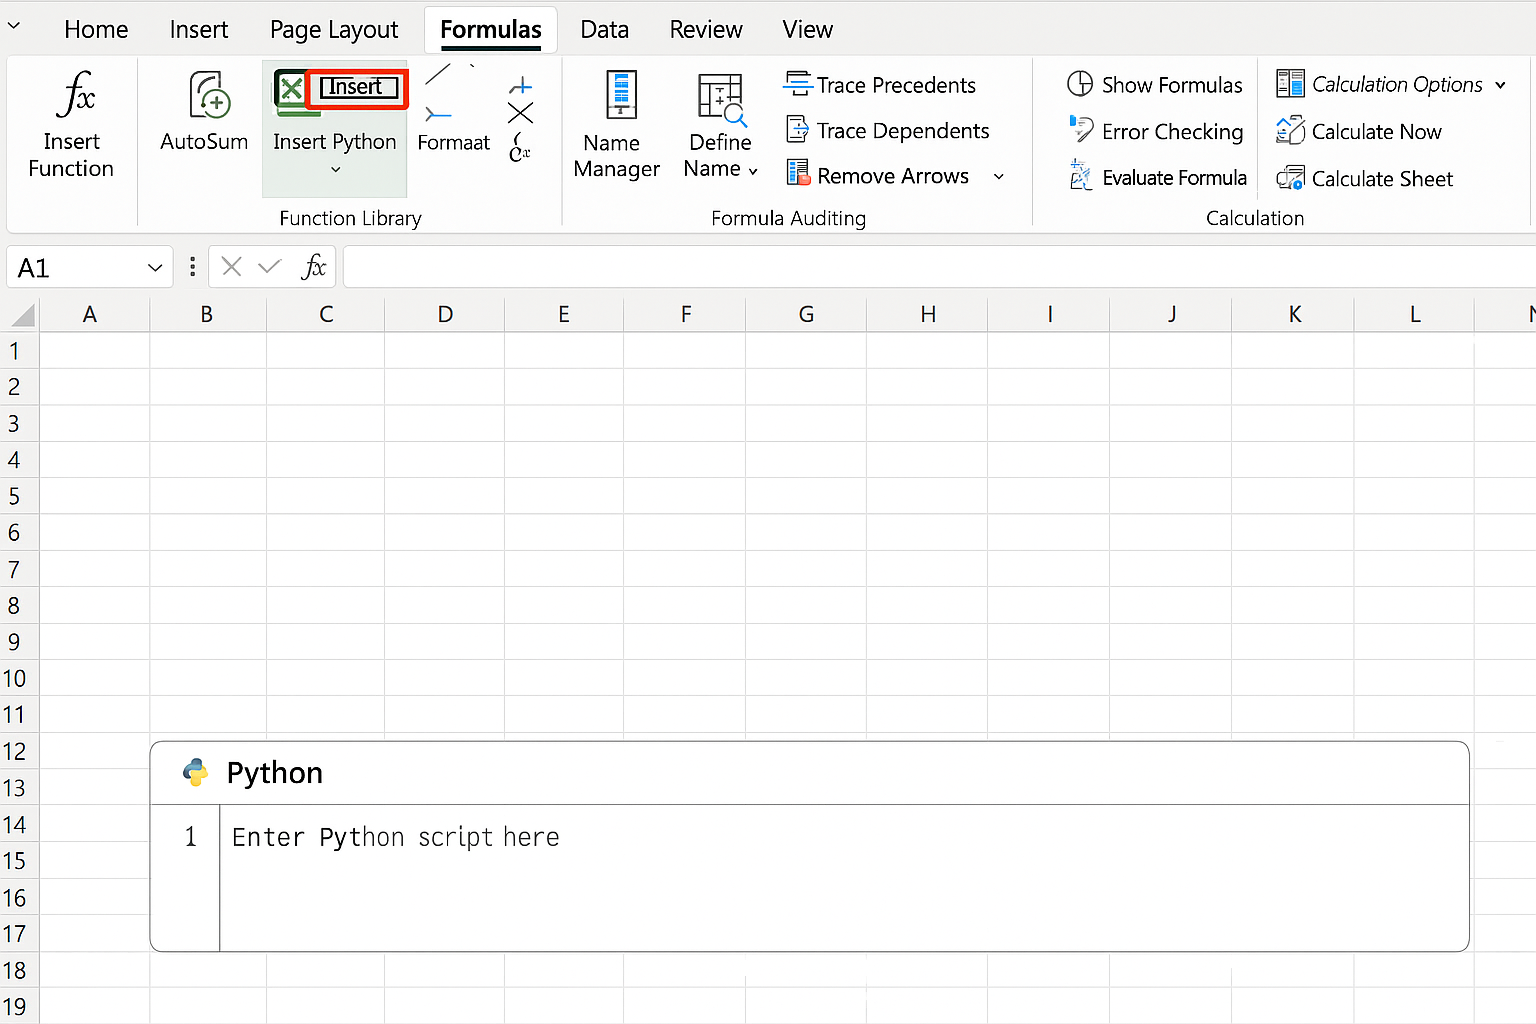Click Calculate Now
Image resolution: width=1536 pixels, height=1024 pixels.
tap(1359, 131)
